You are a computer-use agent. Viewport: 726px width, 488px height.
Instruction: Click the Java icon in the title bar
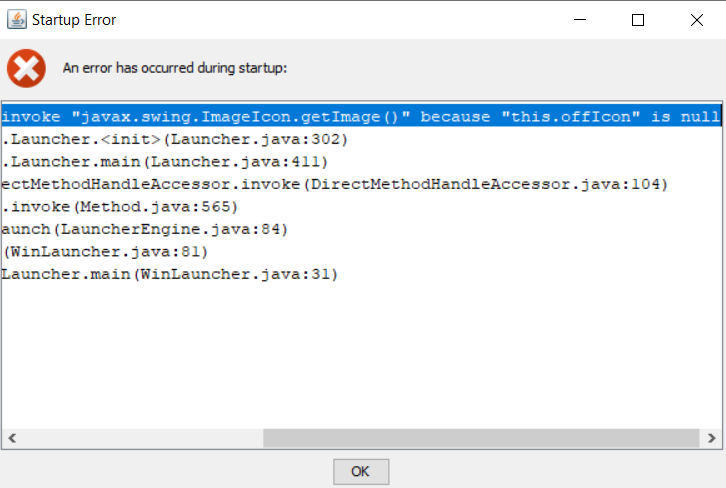(16, 19)
